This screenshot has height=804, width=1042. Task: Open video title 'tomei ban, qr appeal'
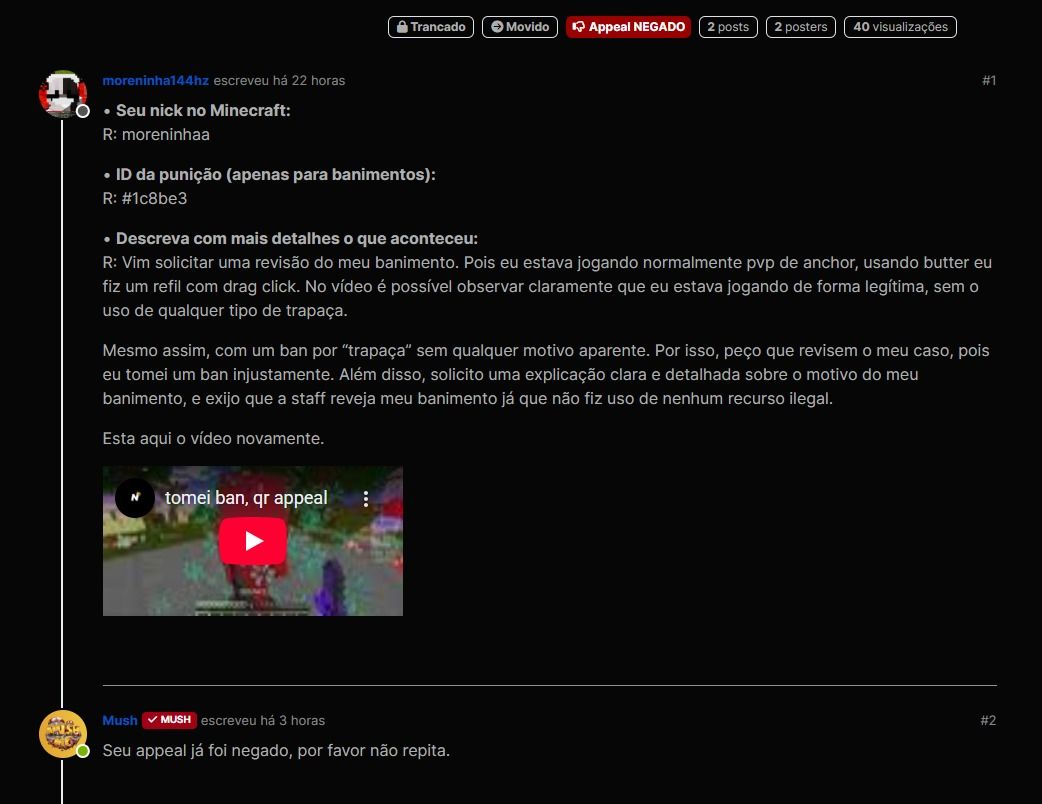point(246,498)
